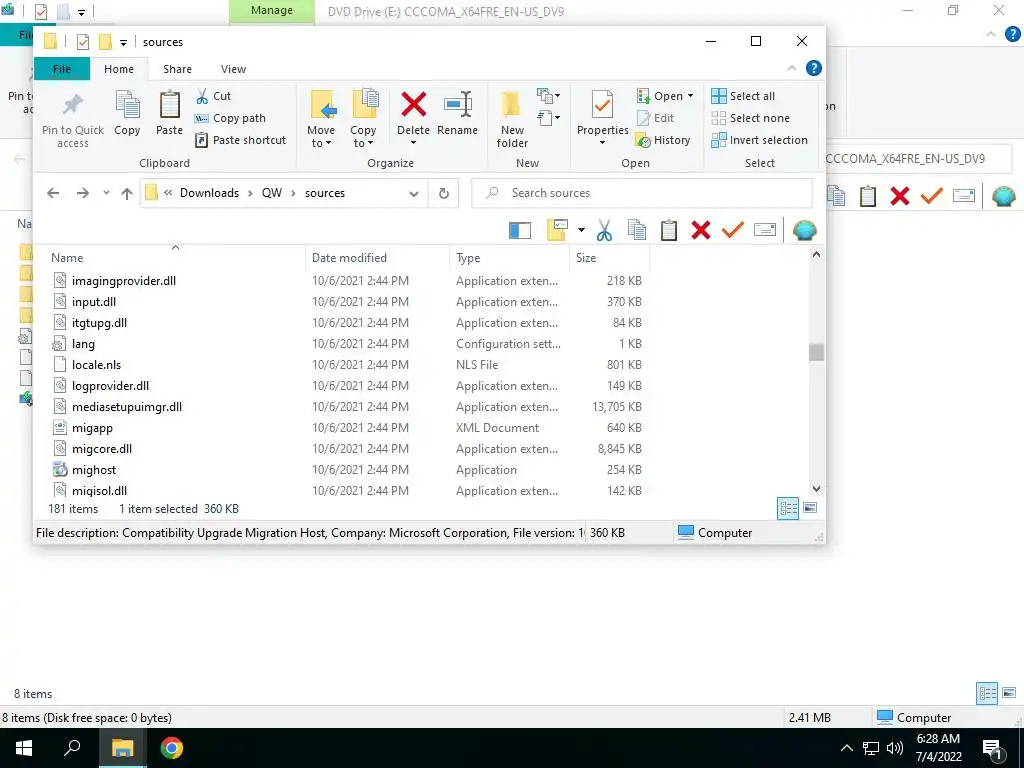
Task: Click the preview pane toolbar icon
Action: click(520, 230)
